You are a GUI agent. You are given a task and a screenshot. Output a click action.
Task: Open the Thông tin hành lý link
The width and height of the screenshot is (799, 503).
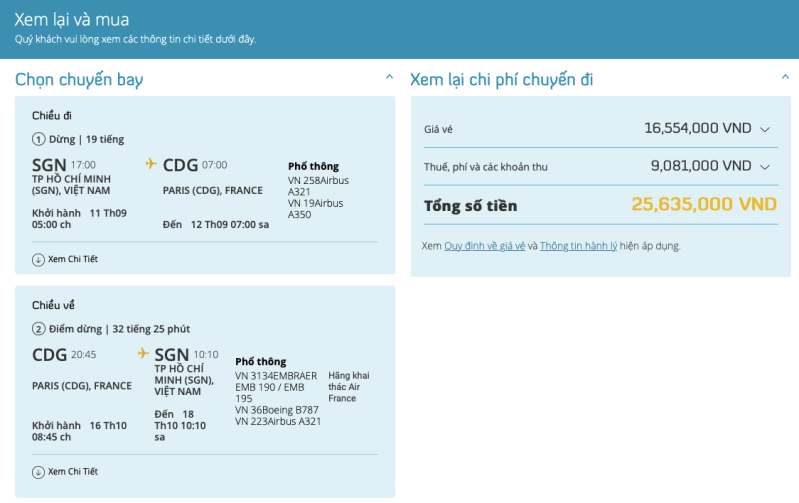point(578,245)
